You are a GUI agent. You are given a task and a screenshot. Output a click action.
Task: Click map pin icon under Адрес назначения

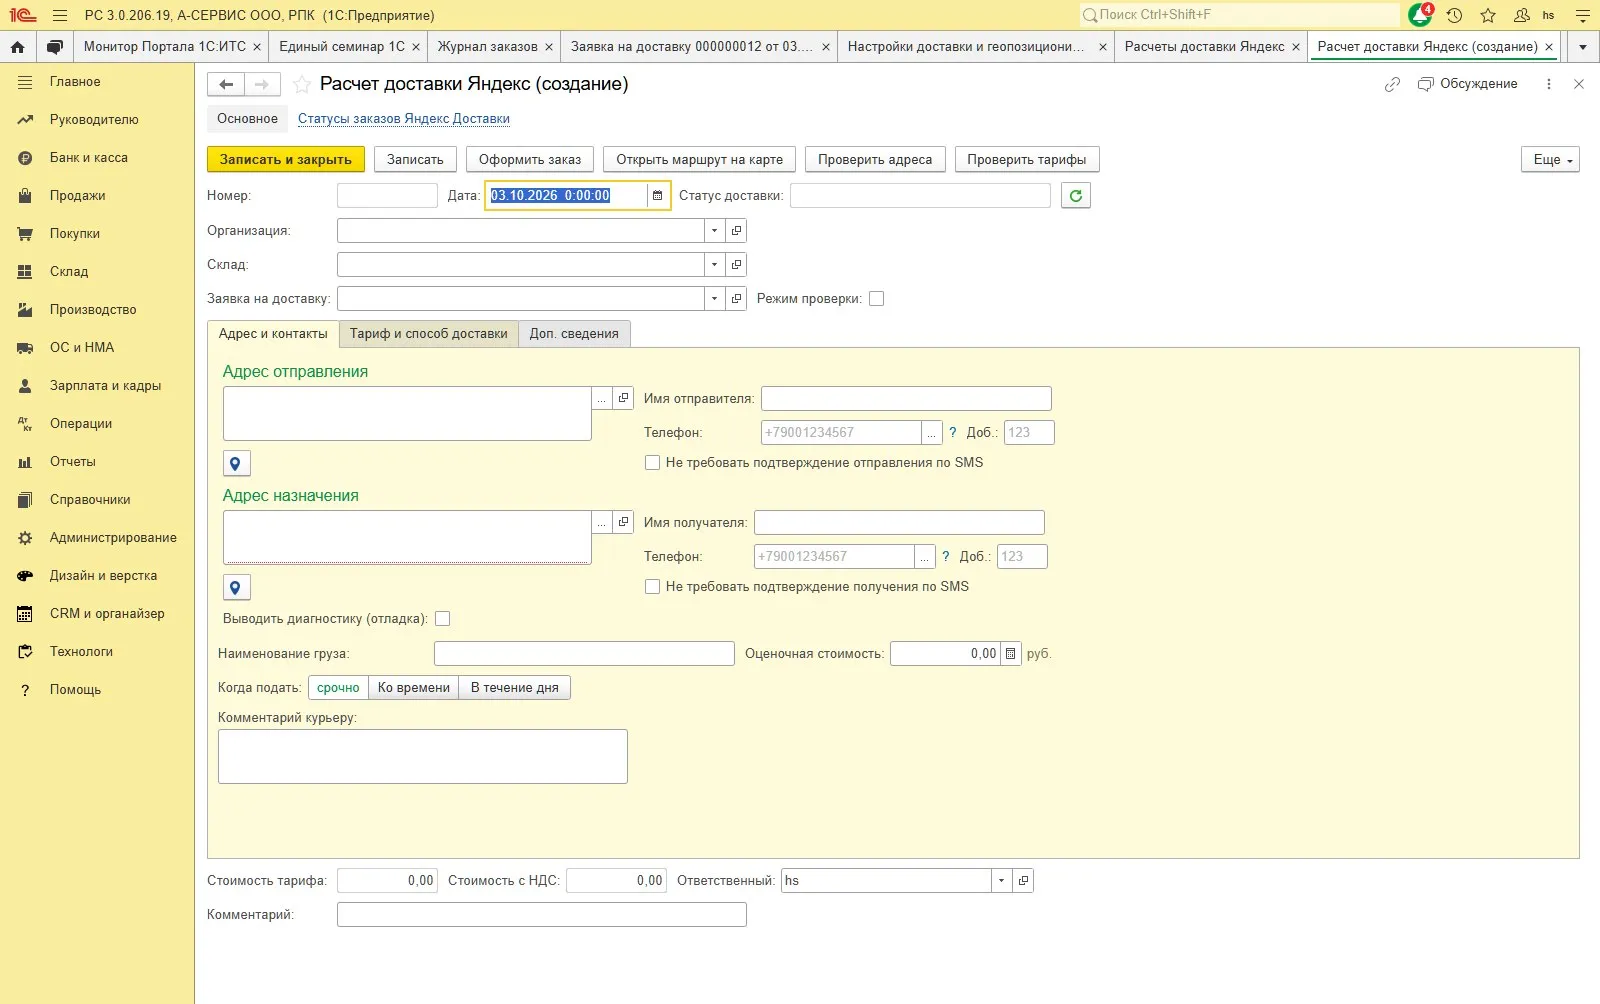tap(236, 588)
